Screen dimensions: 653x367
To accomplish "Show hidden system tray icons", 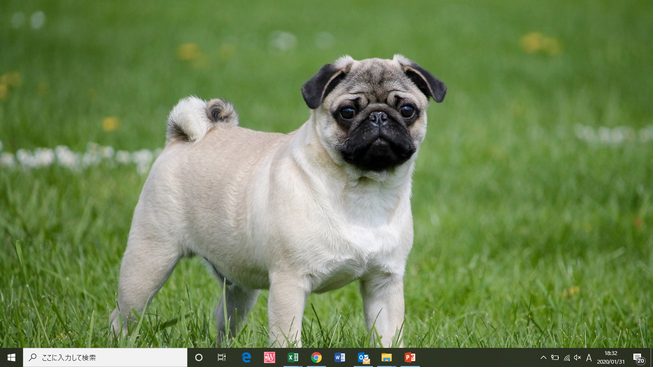I will tap(543, 357).
